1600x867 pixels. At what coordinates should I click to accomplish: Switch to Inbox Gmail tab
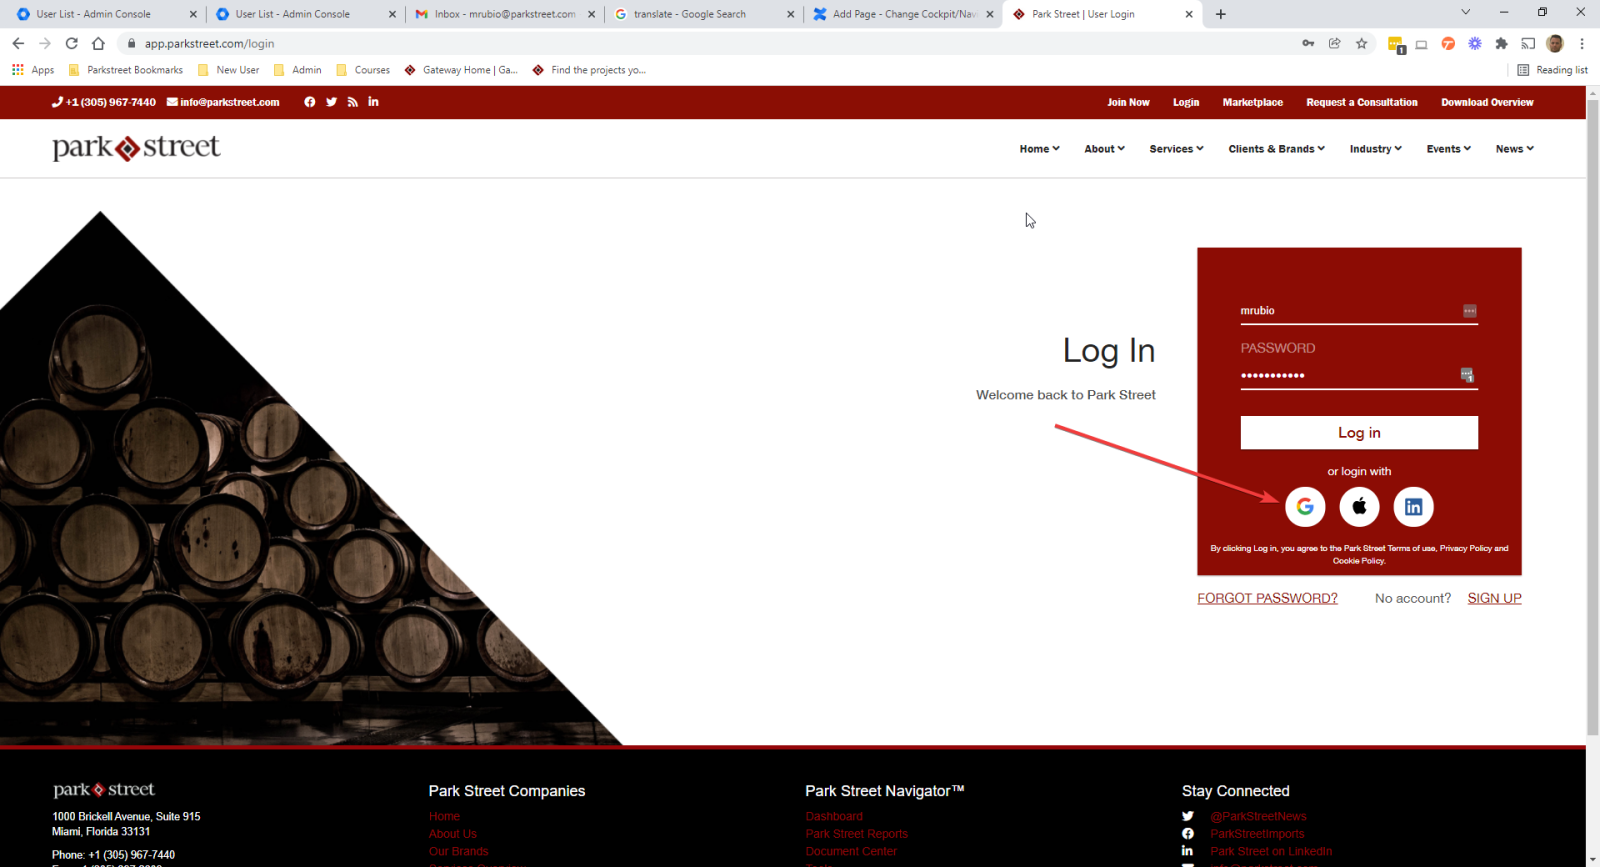pyautogui.click(x=505, y=14)
